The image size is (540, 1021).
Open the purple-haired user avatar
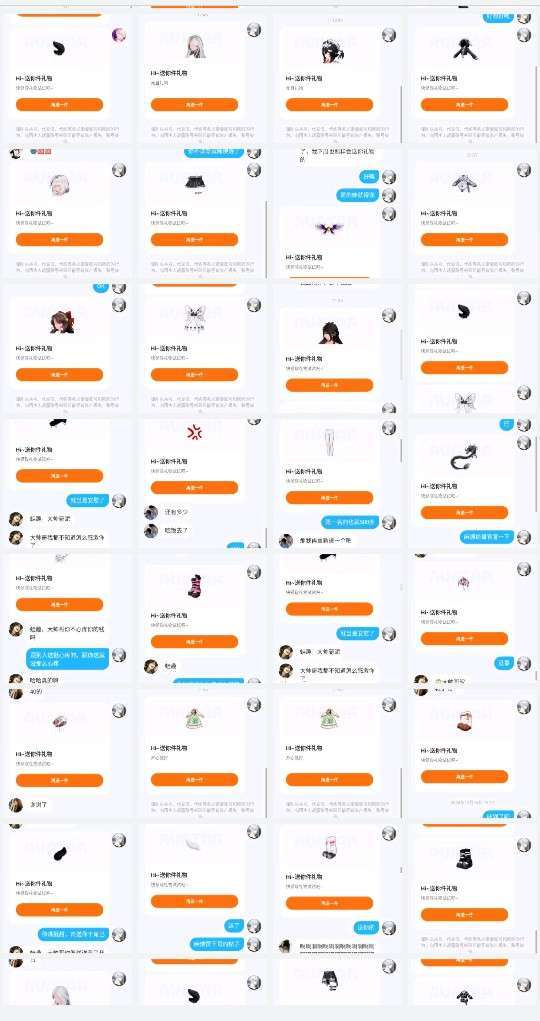click(119, 35)
